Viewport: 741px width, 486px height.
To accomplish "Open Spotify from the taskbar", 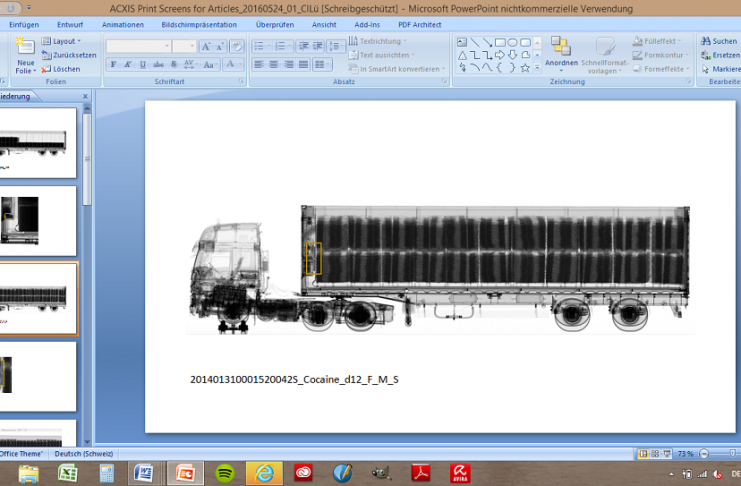I will [x=224, y=472].
